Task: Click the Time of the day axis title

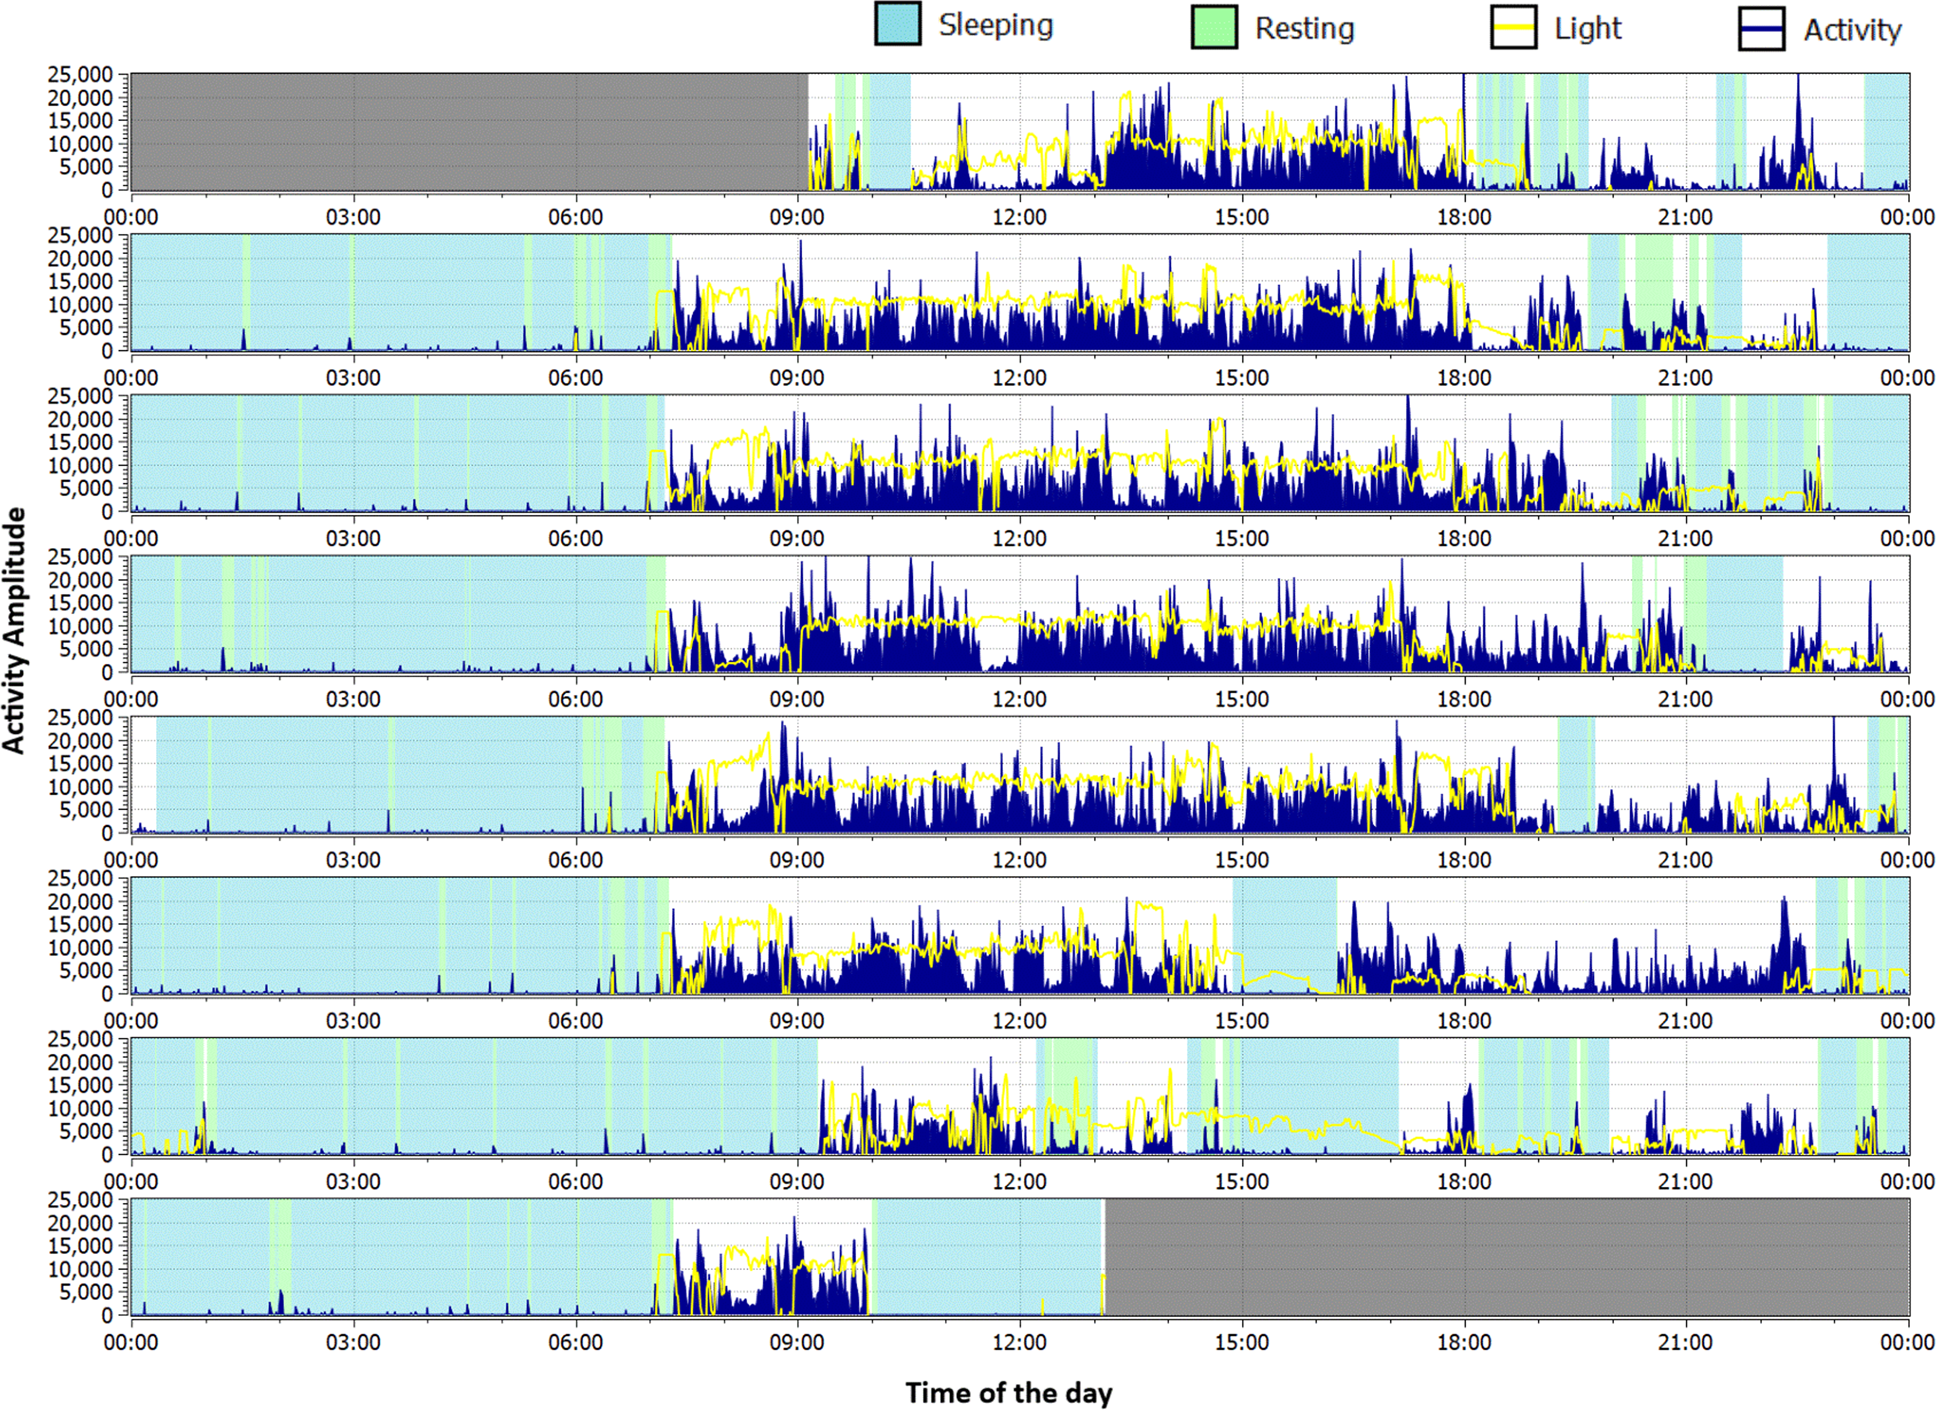Action: [1008, 1392]
